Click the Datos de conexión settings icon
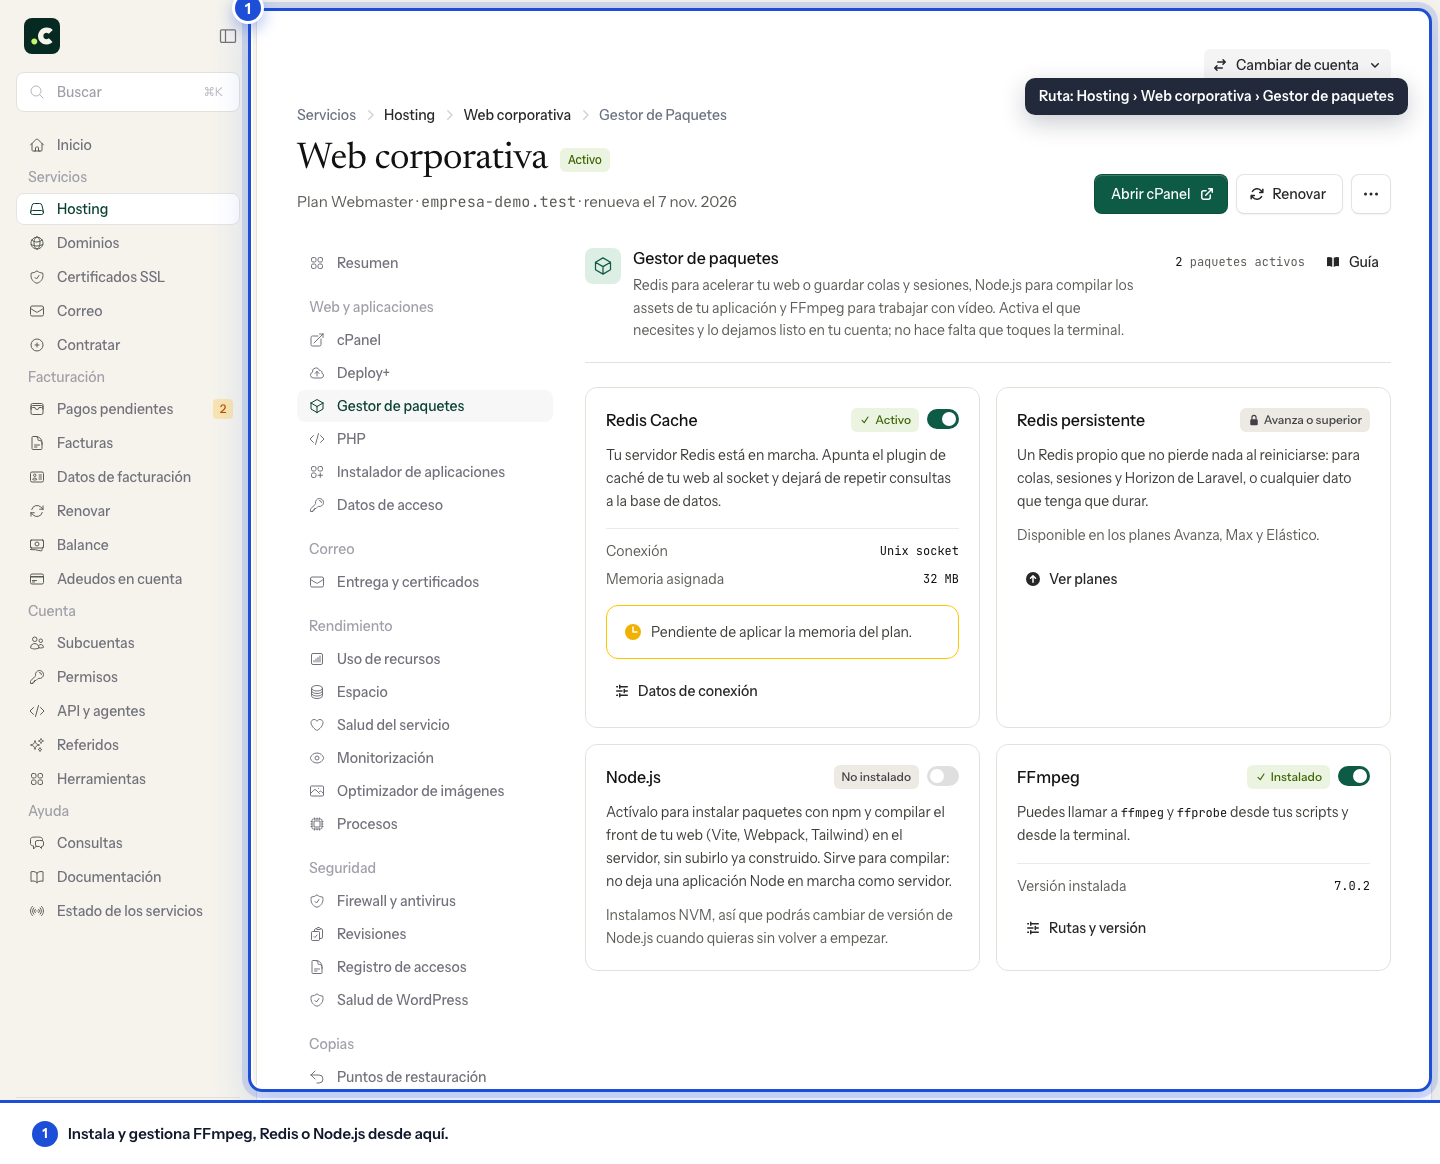The image size is (1440, 1164). (622, 691)
